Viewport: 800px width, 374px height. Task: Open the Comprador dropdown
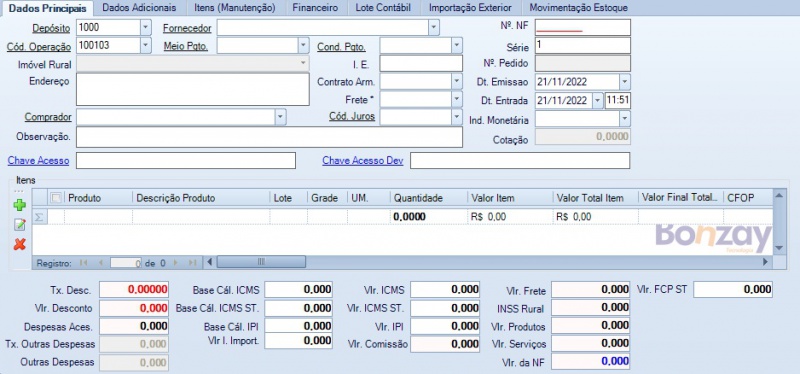pos(281,117)
